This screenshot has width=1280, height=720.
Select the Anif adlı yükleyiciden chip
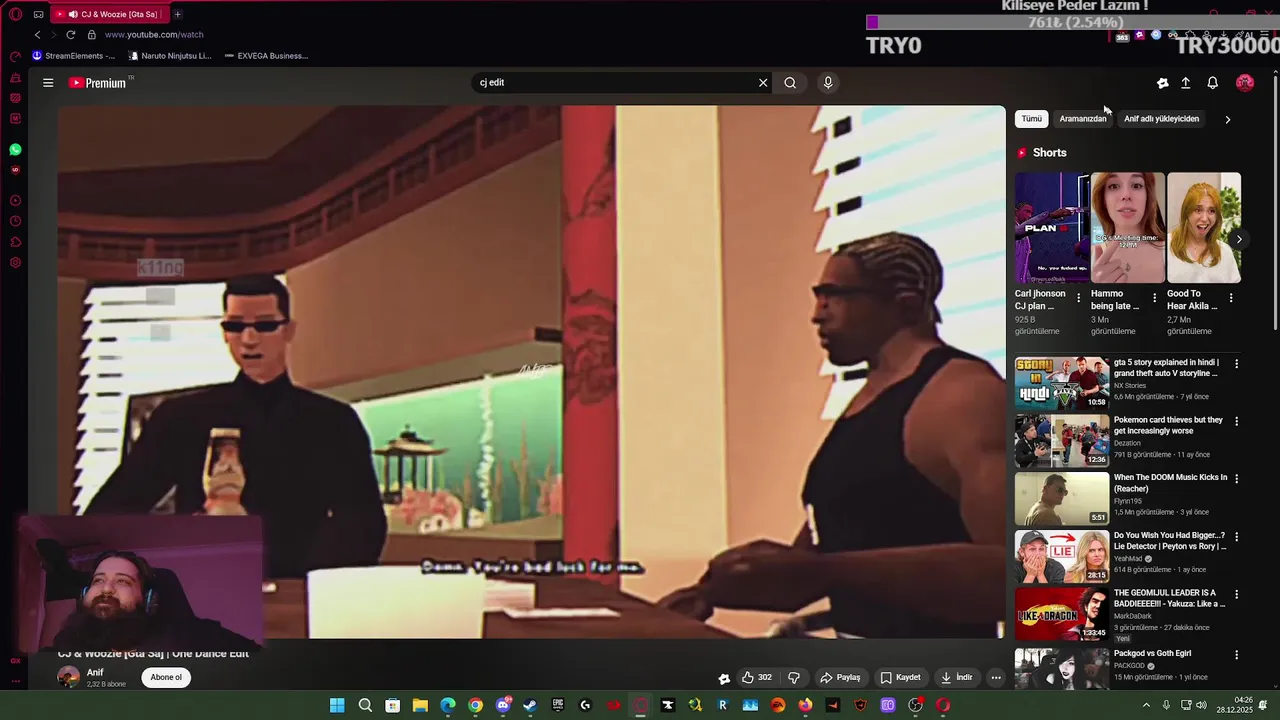[1161, 119]
